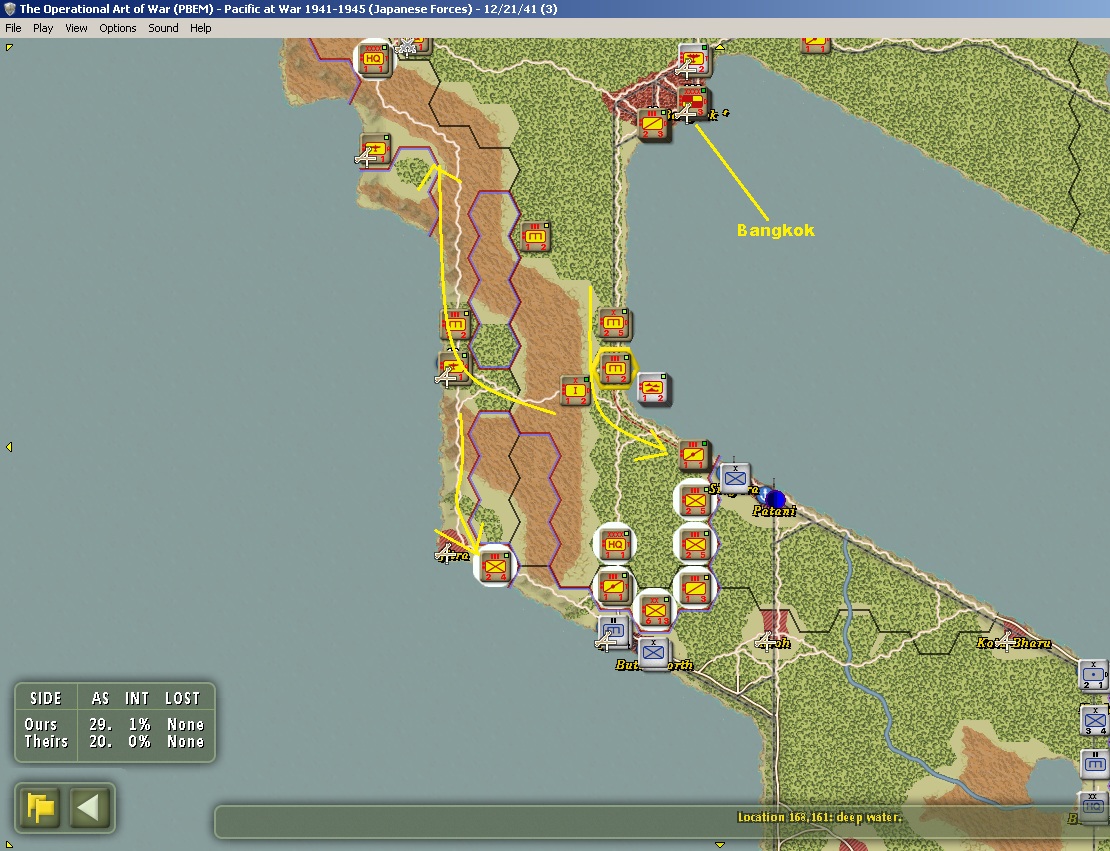Select the III 1-2 unit east of the mountain ridge
This screenshot has height=851, width=1110.
click(534, 236)
